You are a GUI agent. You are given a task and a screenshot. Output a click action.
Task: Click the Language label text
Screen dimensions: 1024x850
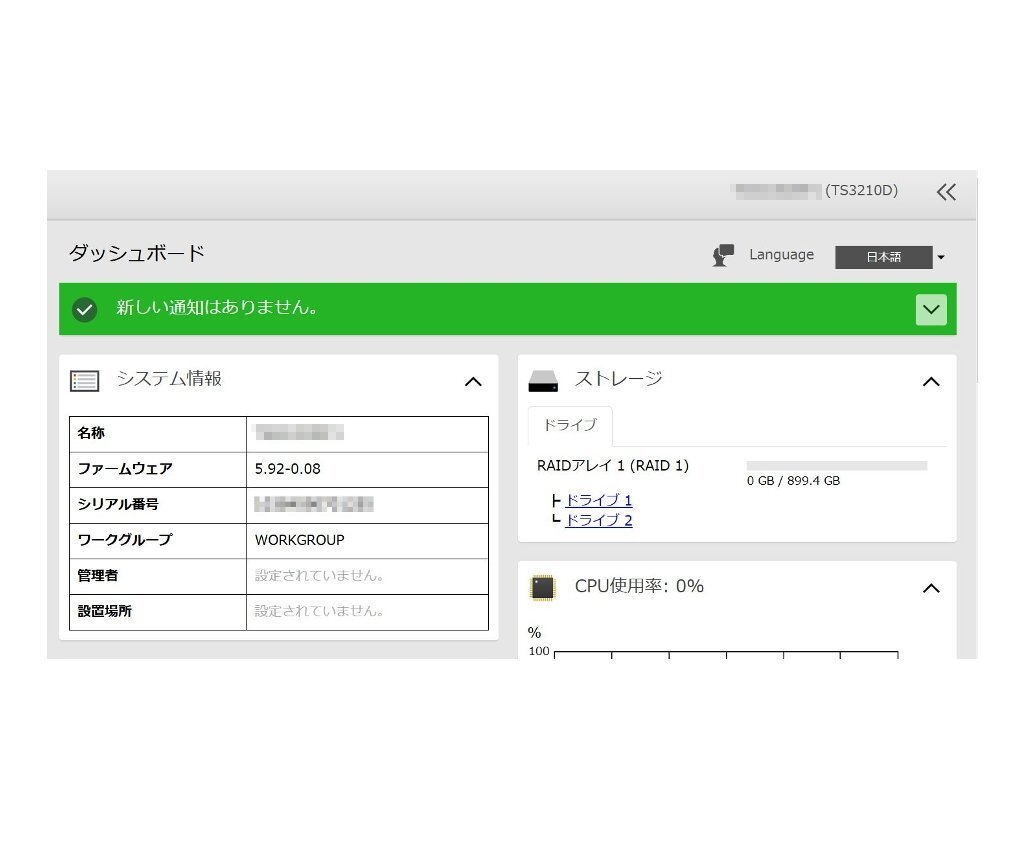tap(781, 255)
